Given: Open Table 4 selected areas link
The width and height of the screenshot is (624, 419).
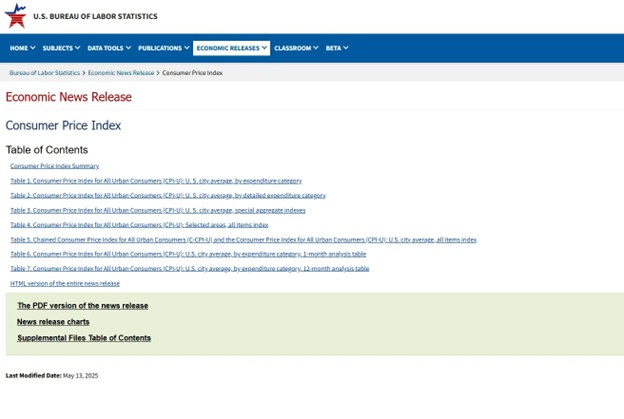Looking at the screenshot, I should (139, 225).
